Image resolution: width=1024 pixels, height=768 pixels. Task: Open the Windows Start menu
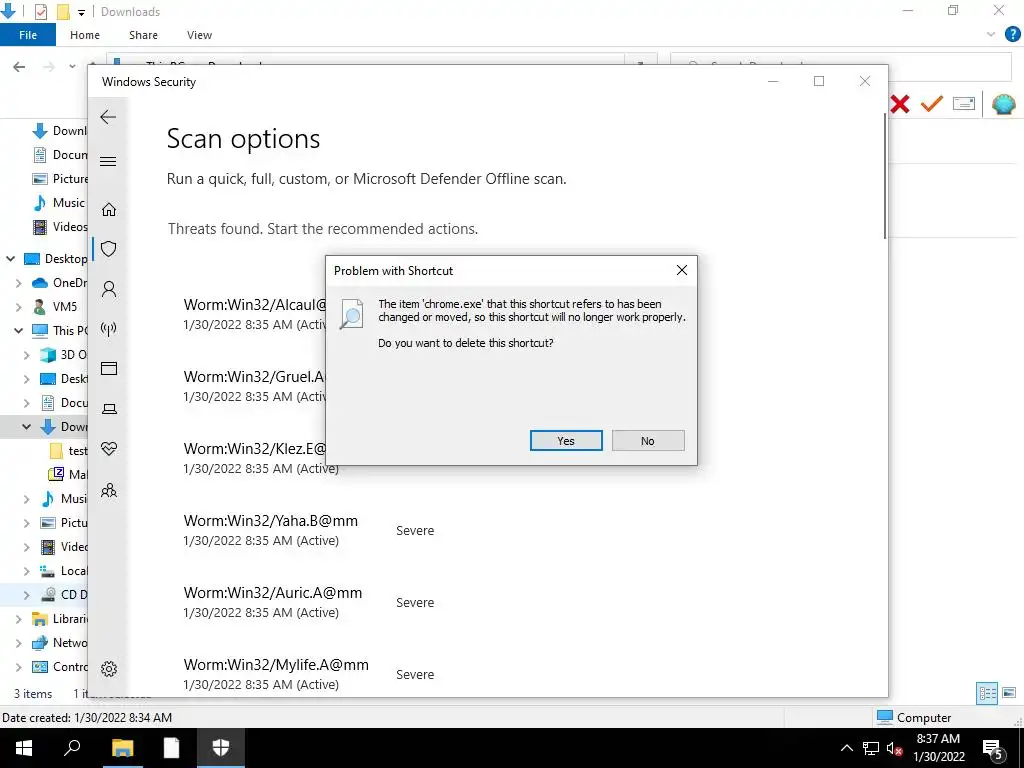point(24,748)
